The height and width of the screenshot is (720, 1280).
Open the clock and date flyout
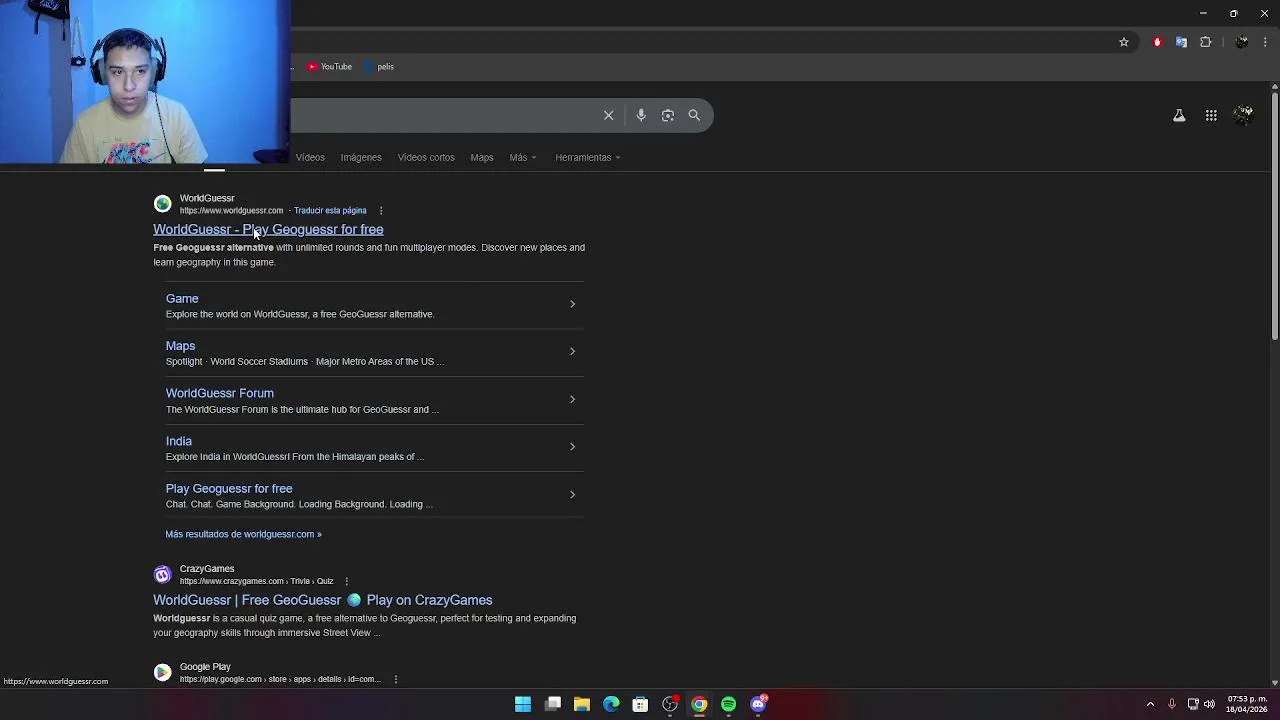point(1247,704)
